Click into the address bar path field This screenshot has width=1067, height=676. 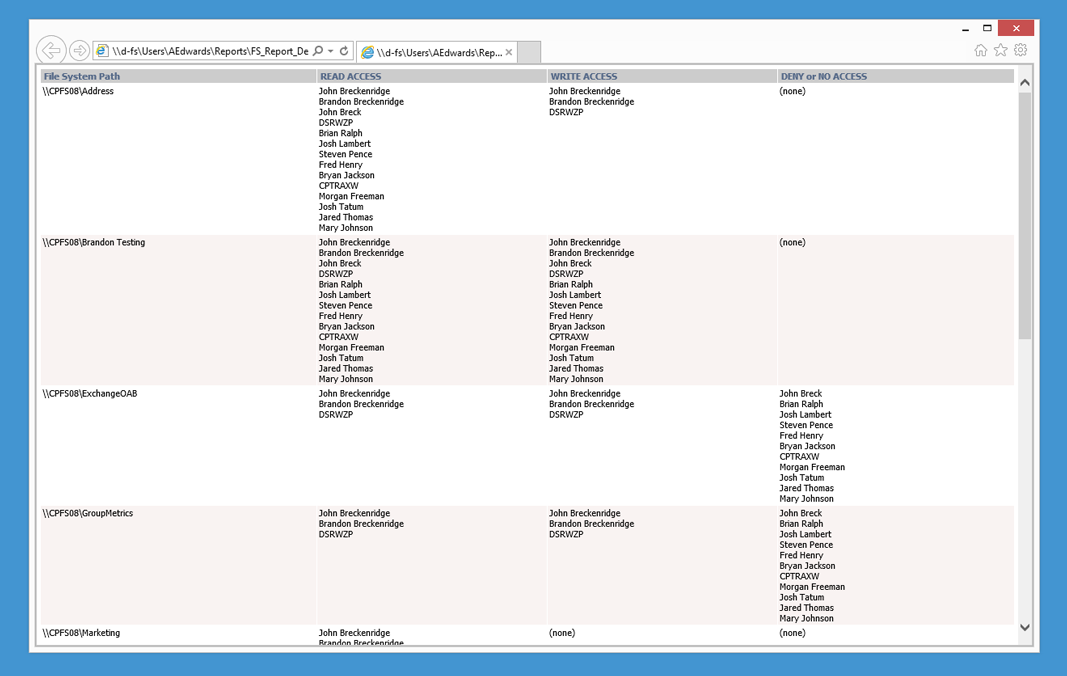(x=210, y=51)
